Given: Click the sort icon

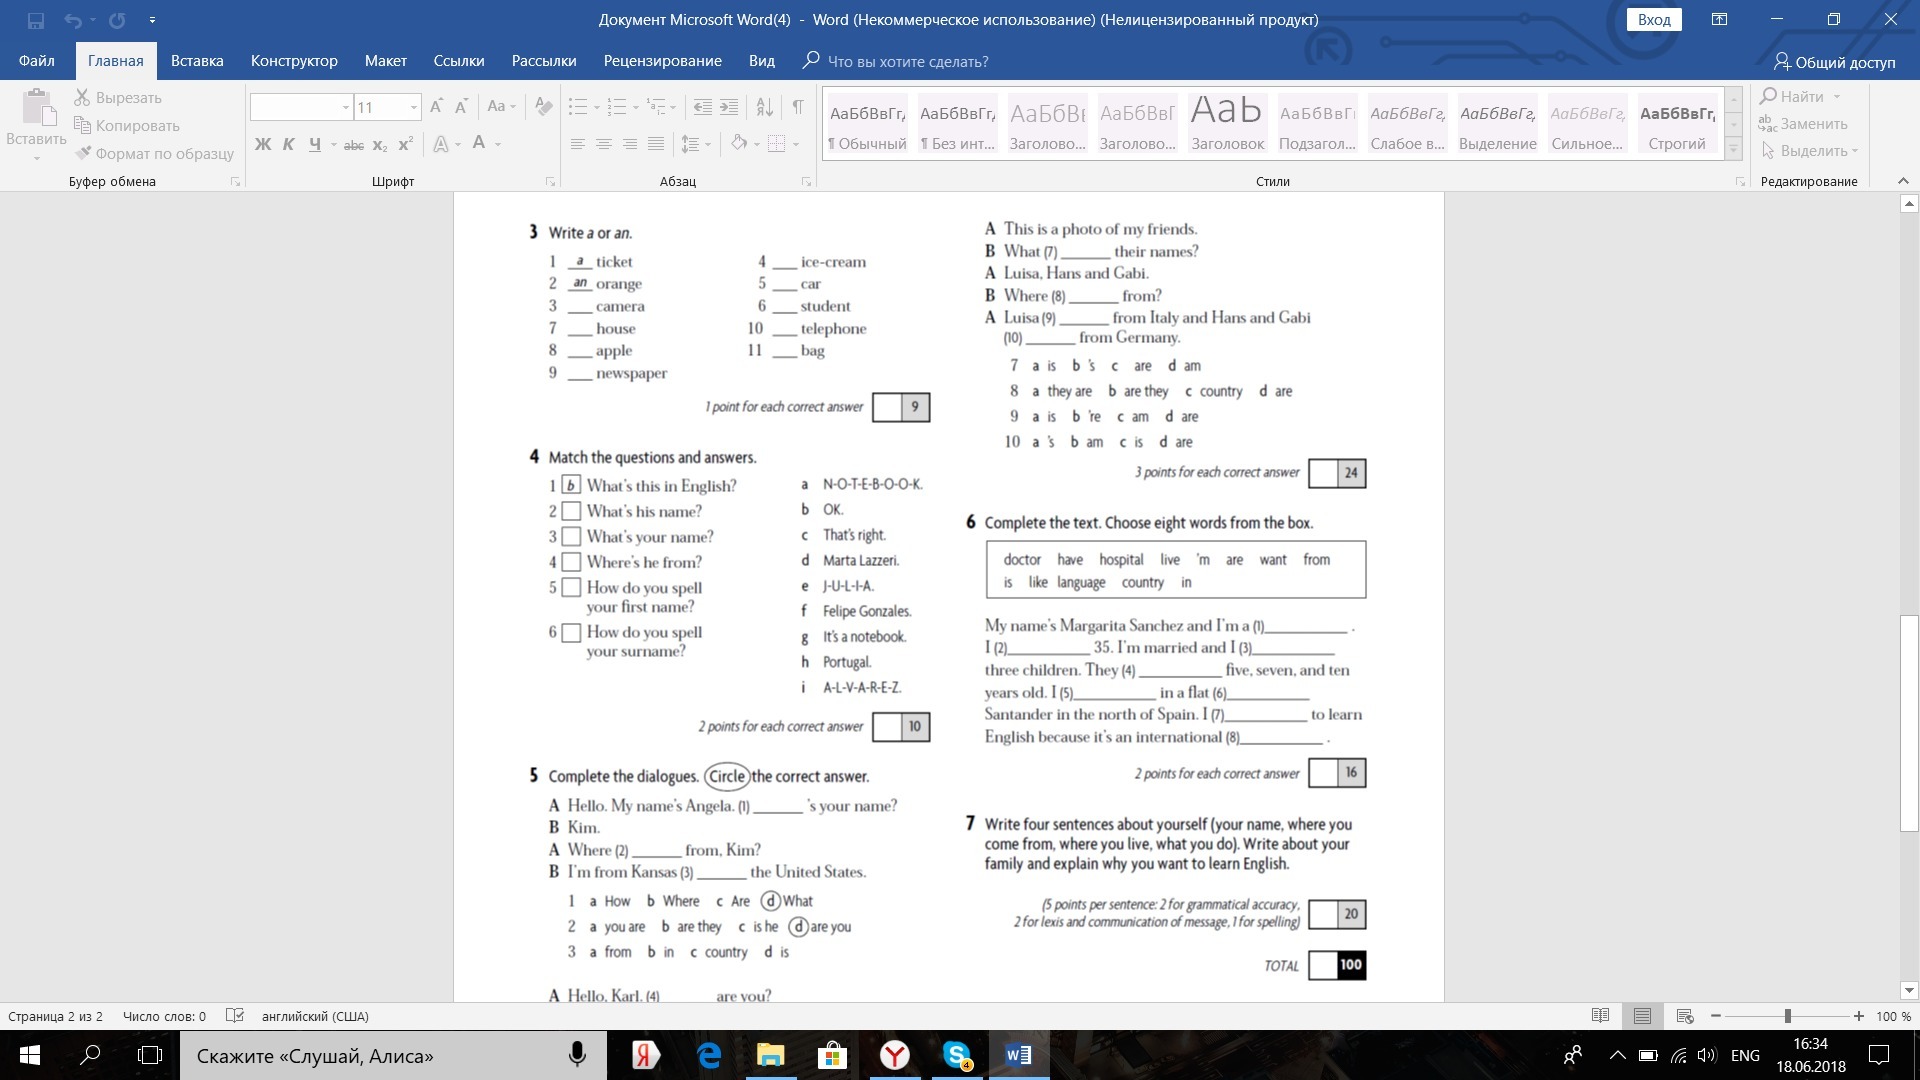Looking at the screenshot, I should (x=764, y=107).
